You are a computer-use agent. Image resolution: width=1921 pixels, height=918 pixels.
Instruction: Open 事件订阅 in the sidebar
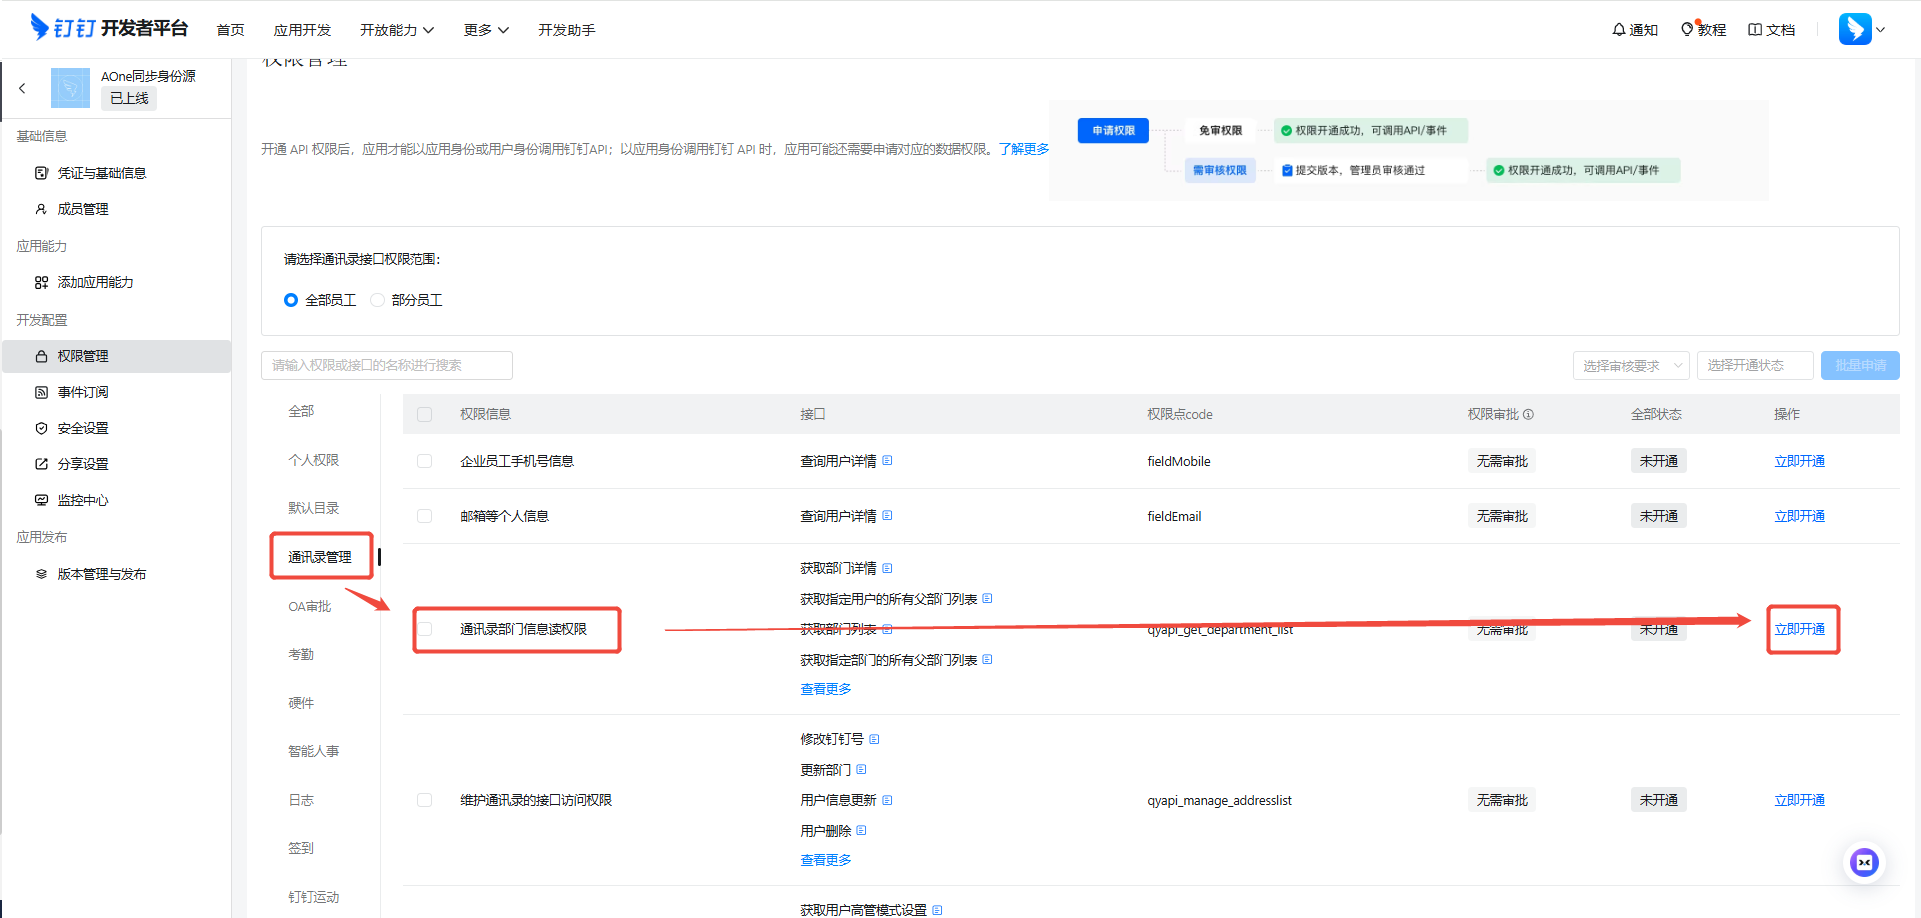(83, 392)
